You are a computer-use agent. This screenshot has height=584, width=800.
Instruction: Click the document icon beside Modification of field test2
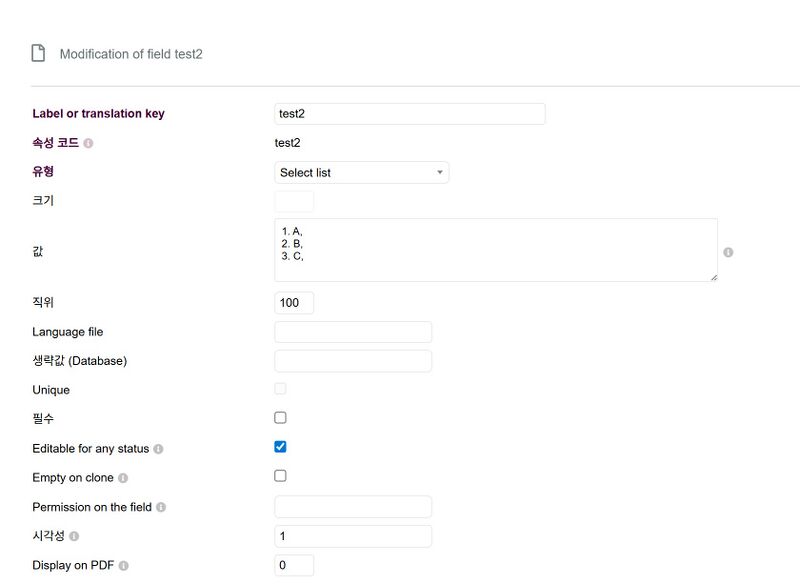(x=38, y=53)
